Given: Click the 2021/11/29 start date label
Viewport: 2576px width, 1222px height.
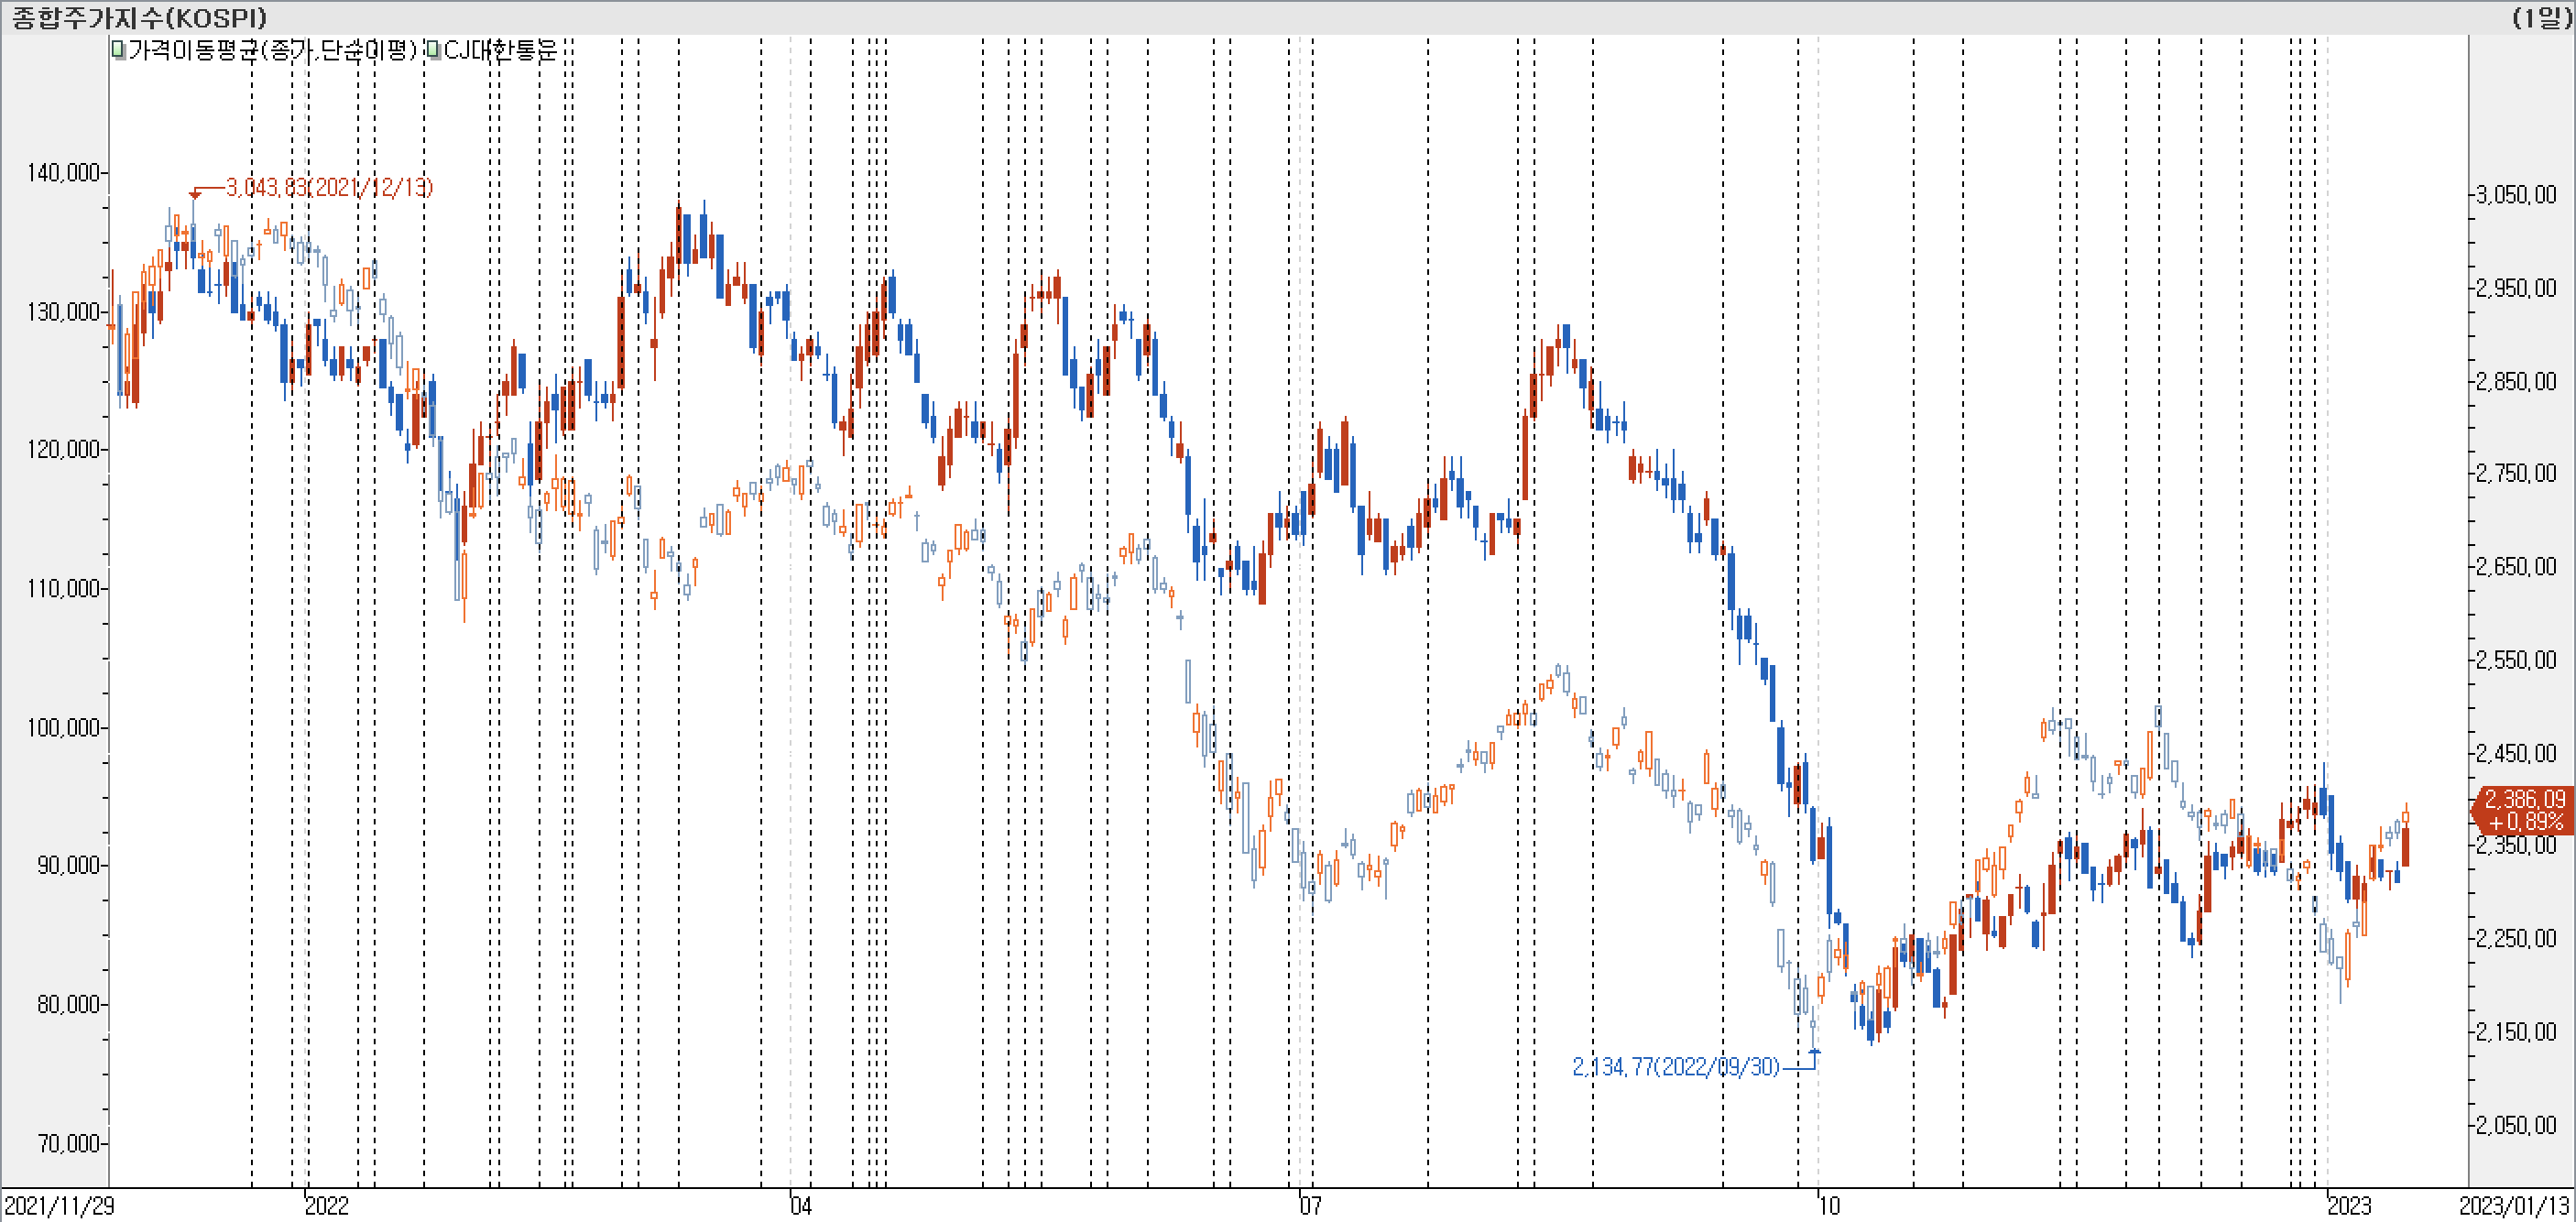Looking at the screenshot, I should coord(59,1205).
